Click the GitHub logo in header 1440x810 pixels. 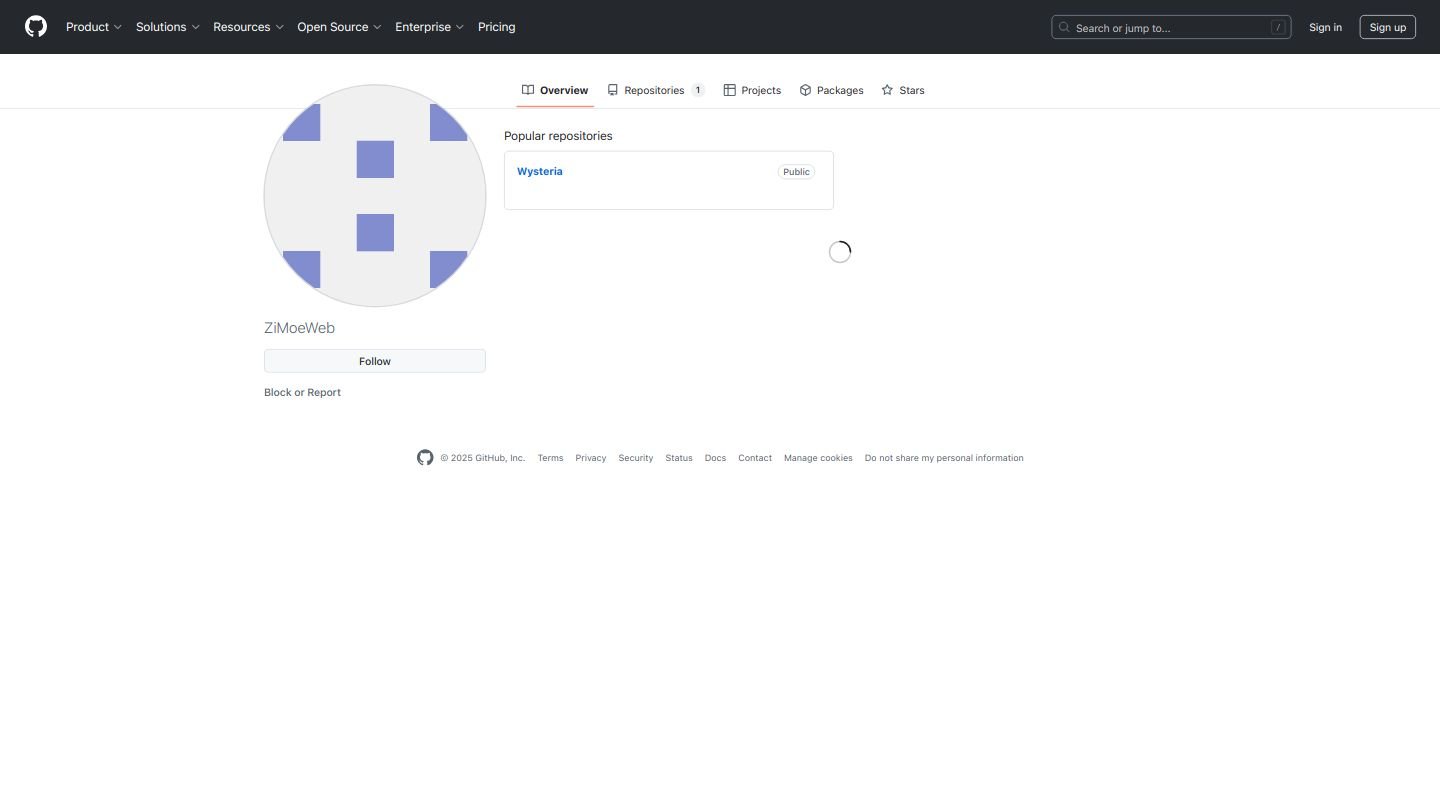point(36,27)
